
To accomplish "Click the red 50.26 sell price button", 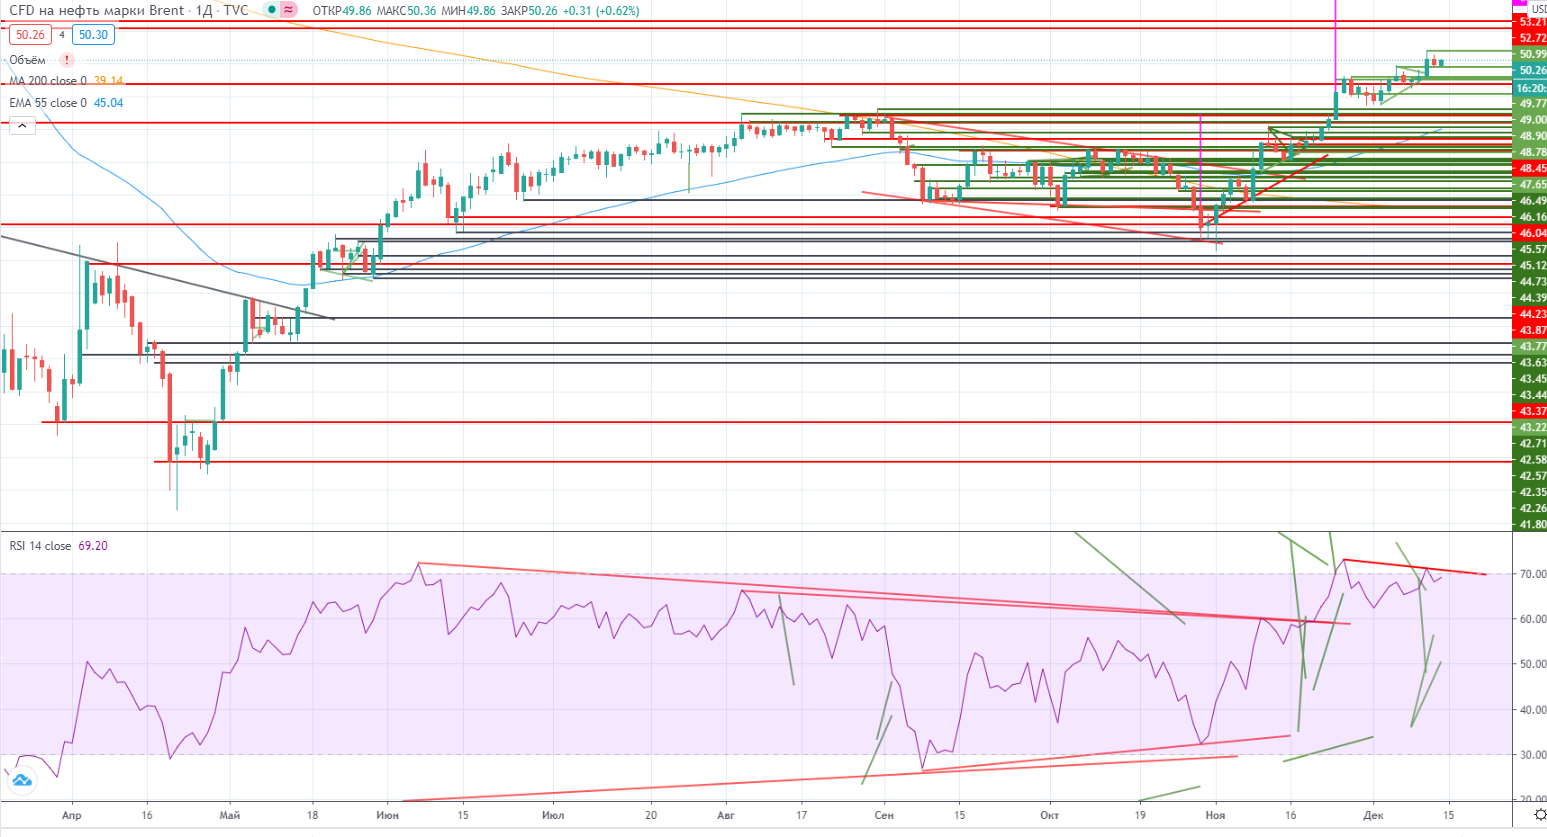I will tap(30, 35).
